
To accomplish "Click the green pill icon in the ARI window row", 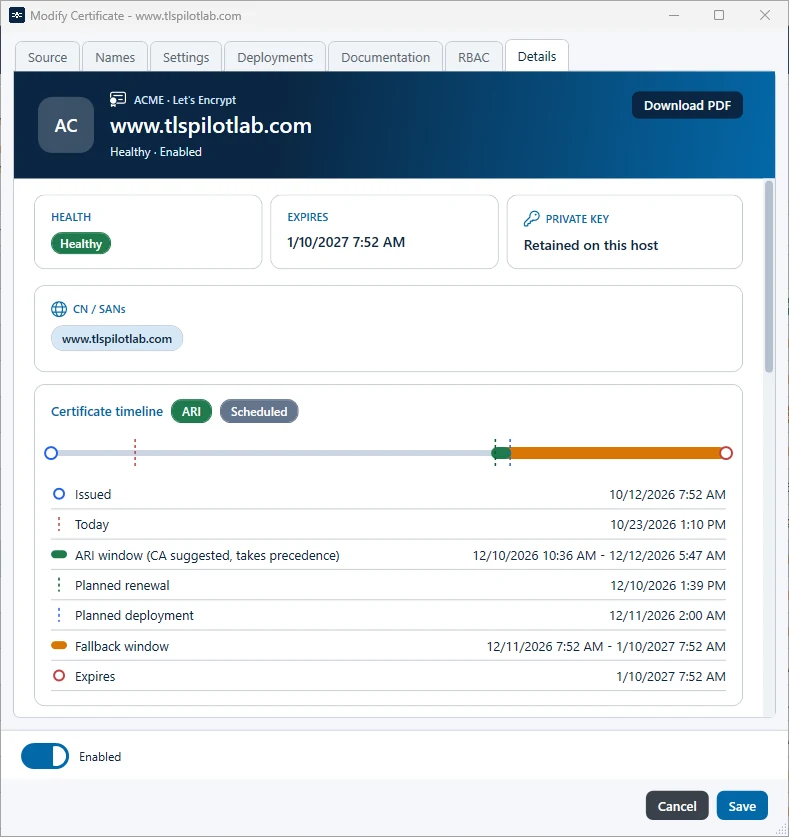I will pyautogui.click(x=59, y=555).
